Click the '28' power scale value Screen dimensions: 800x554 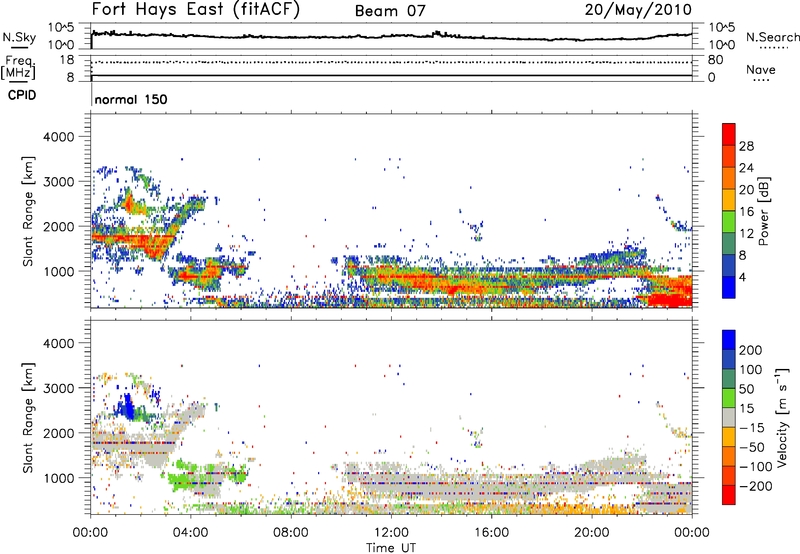[x=746, y=146]
